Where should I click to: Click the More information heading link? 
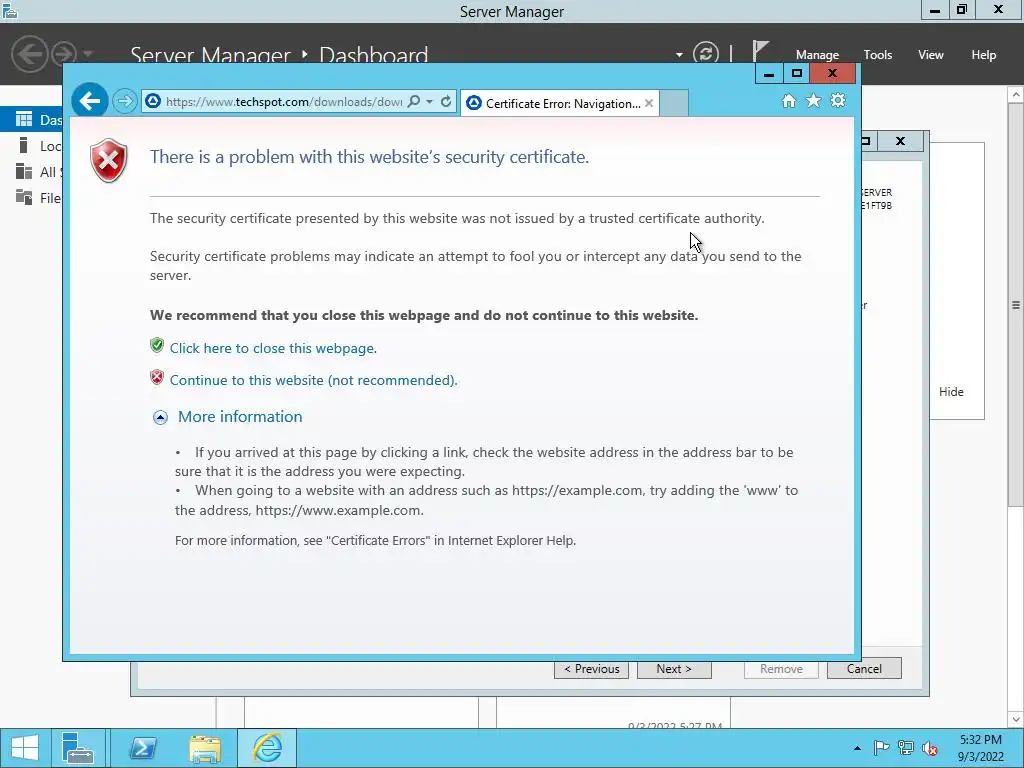[x=240, y=417]
